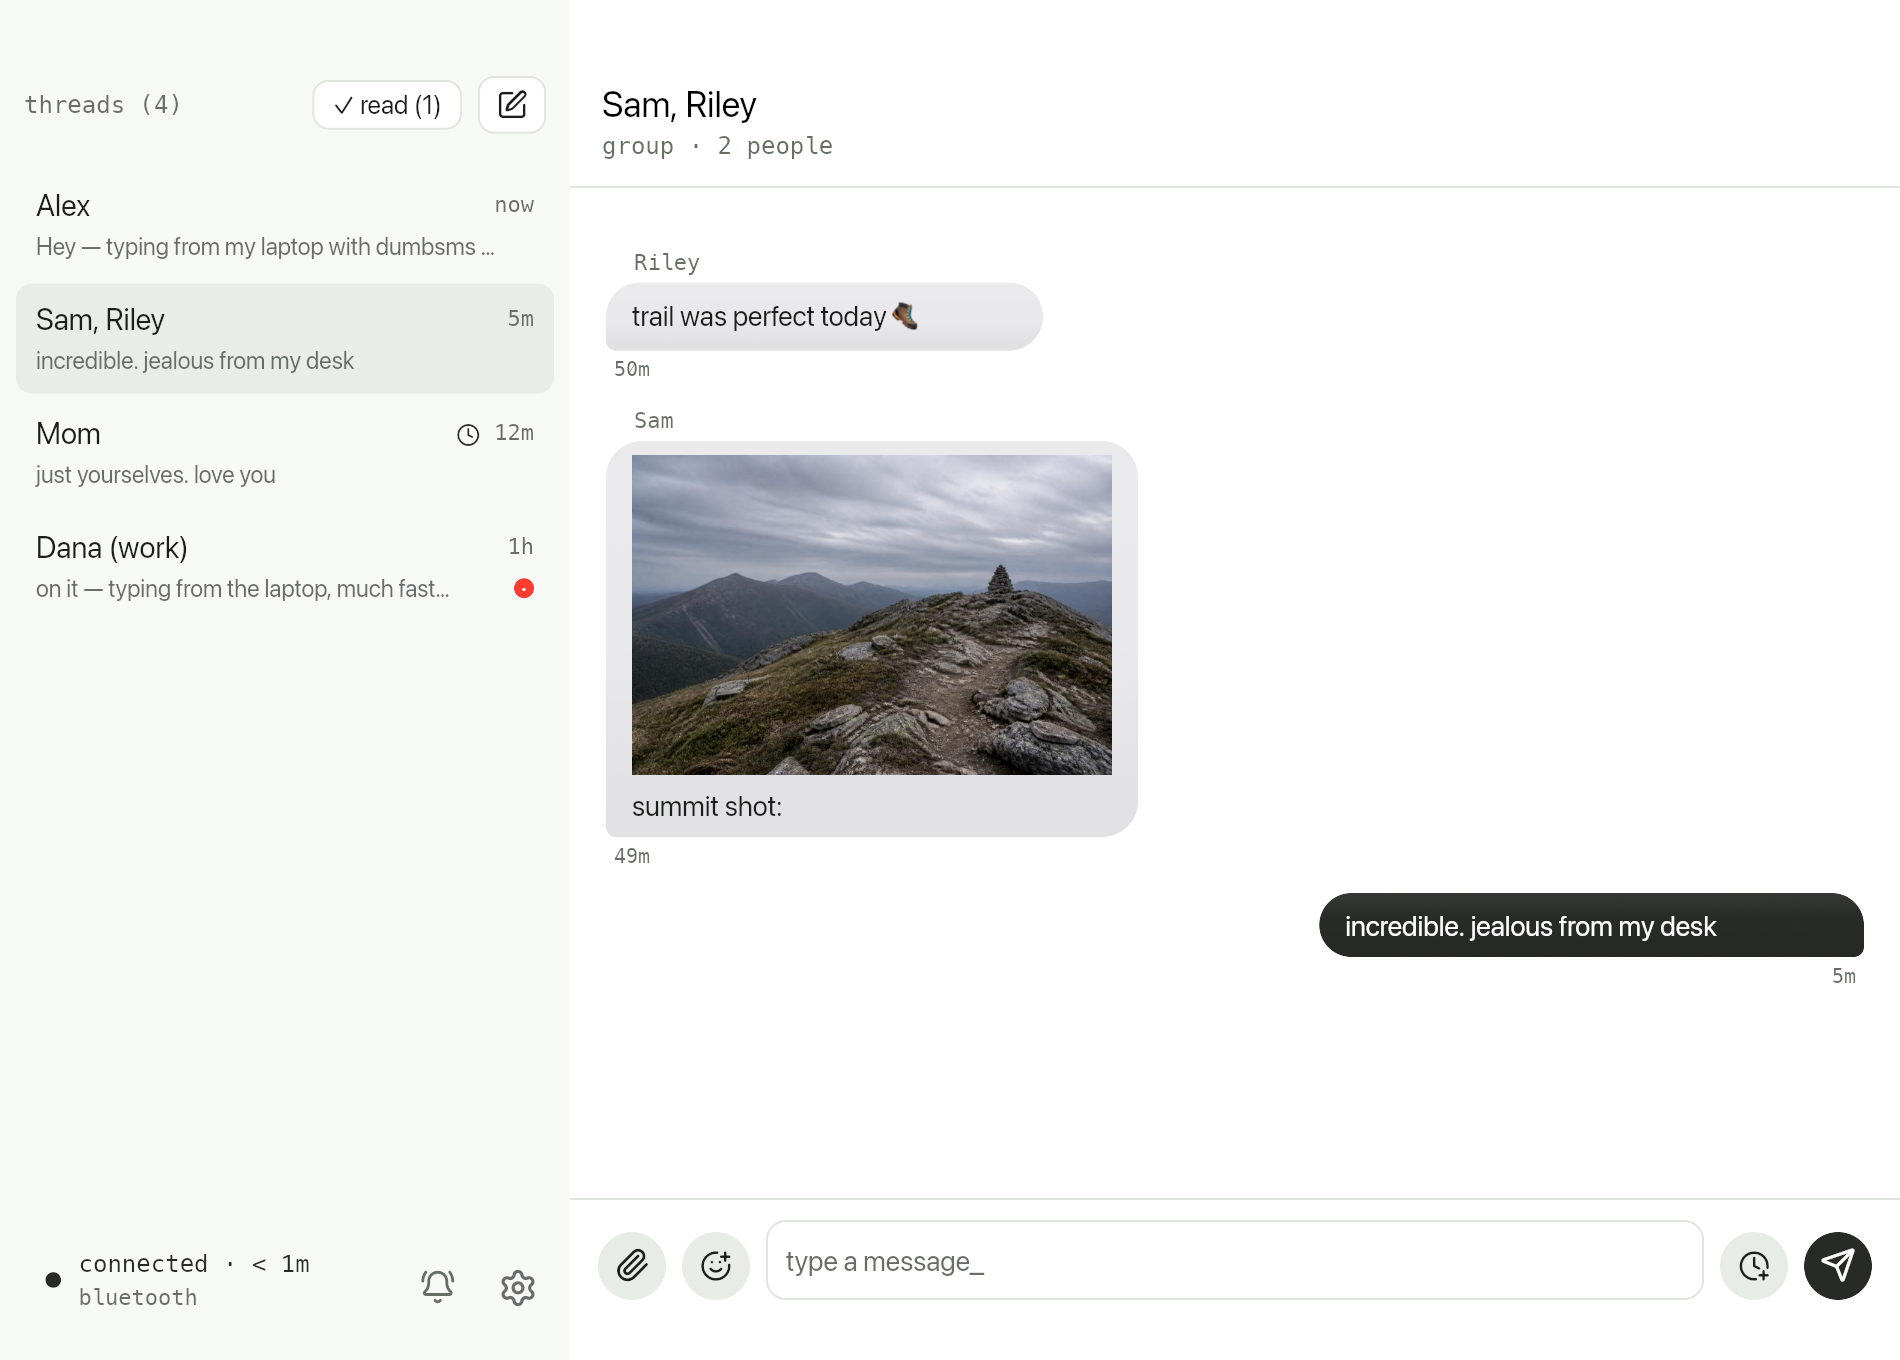The width and height of the screenshot is (1900, 1360).
Task: Click the schedule message clock icon
Action: click(1754, 1266)
